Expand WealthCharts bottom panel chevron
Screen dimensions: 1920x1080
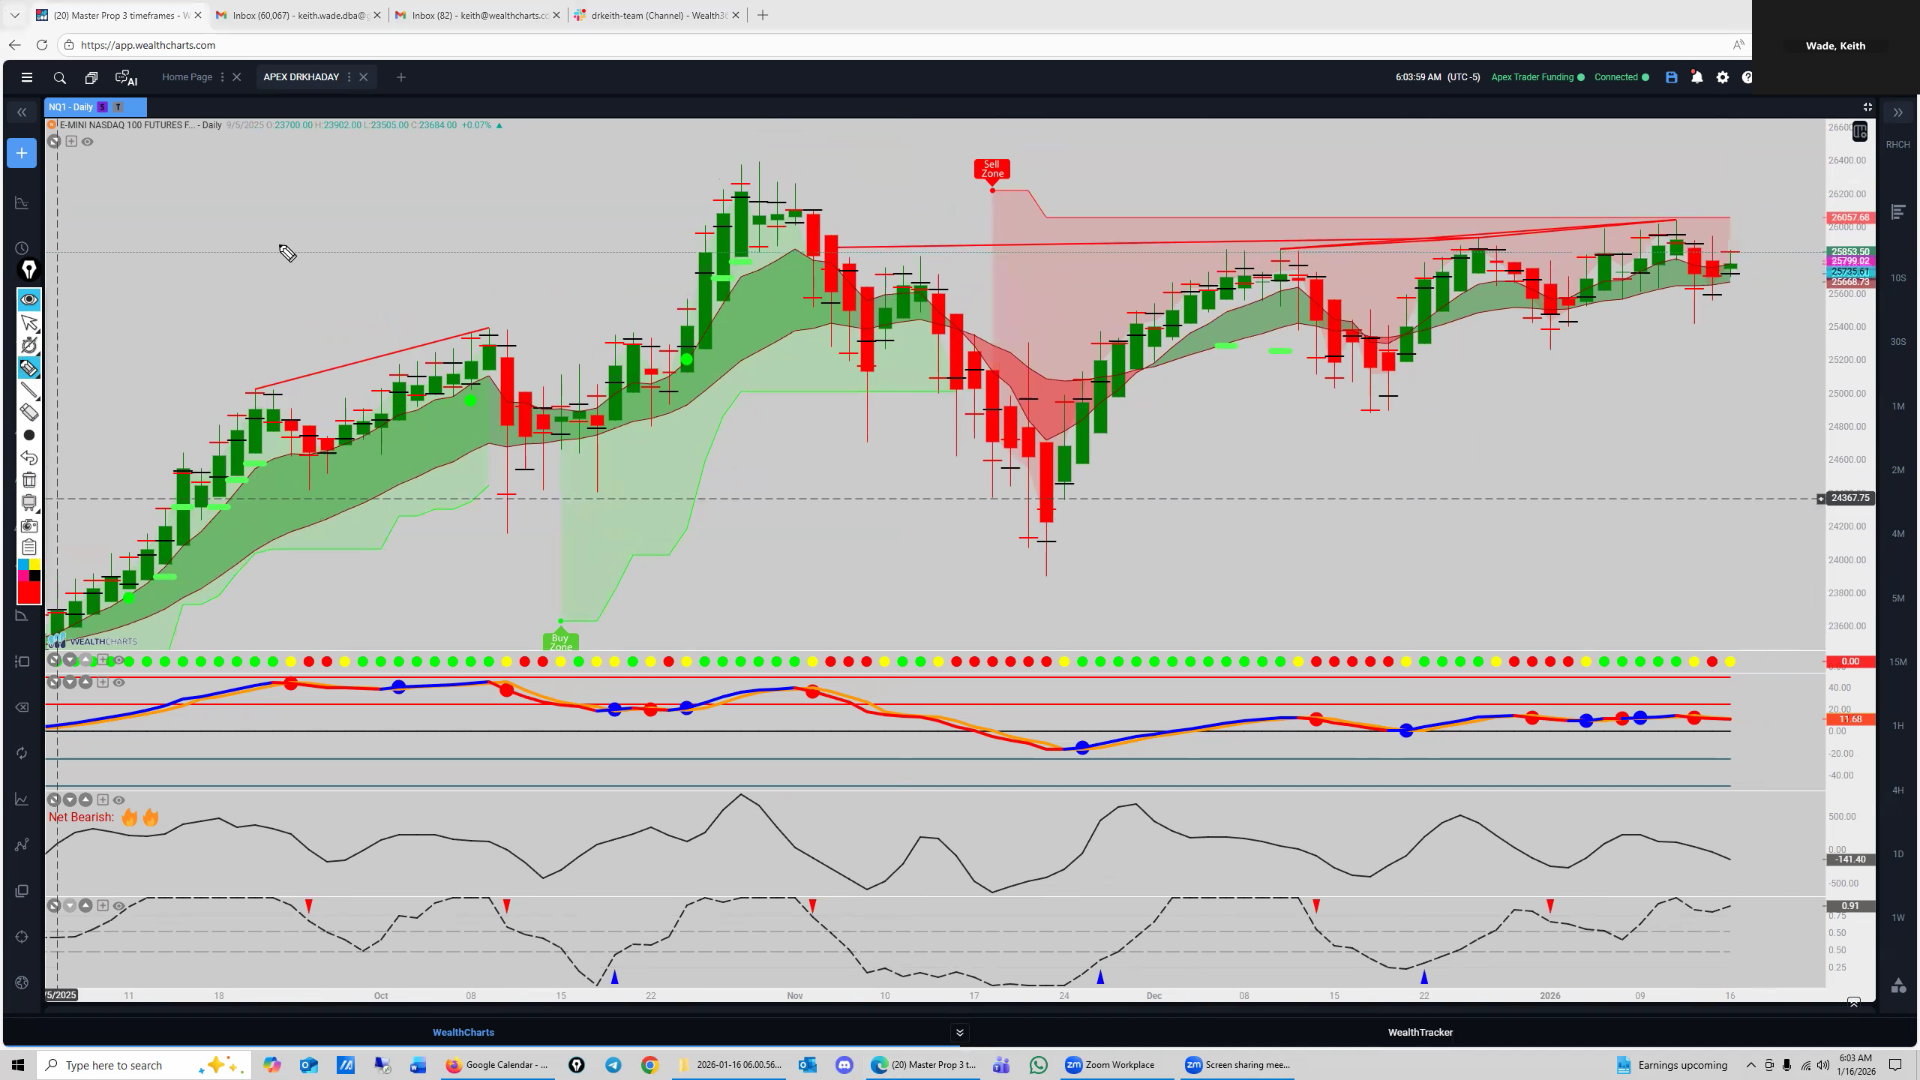coord(959,1033)
